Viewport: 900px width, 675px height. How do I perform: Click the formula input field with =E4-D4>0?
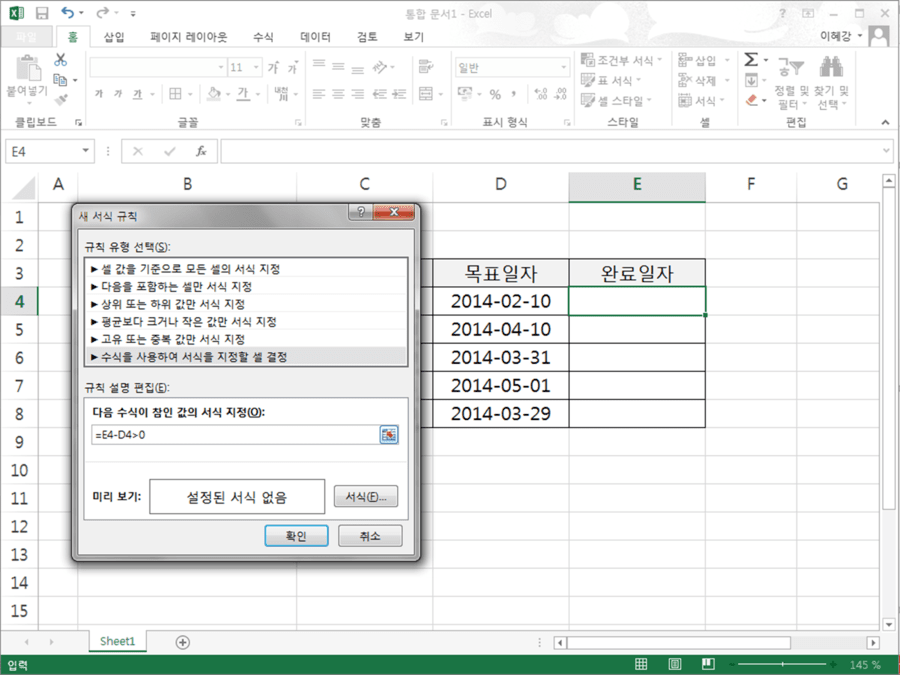[235, 435]
